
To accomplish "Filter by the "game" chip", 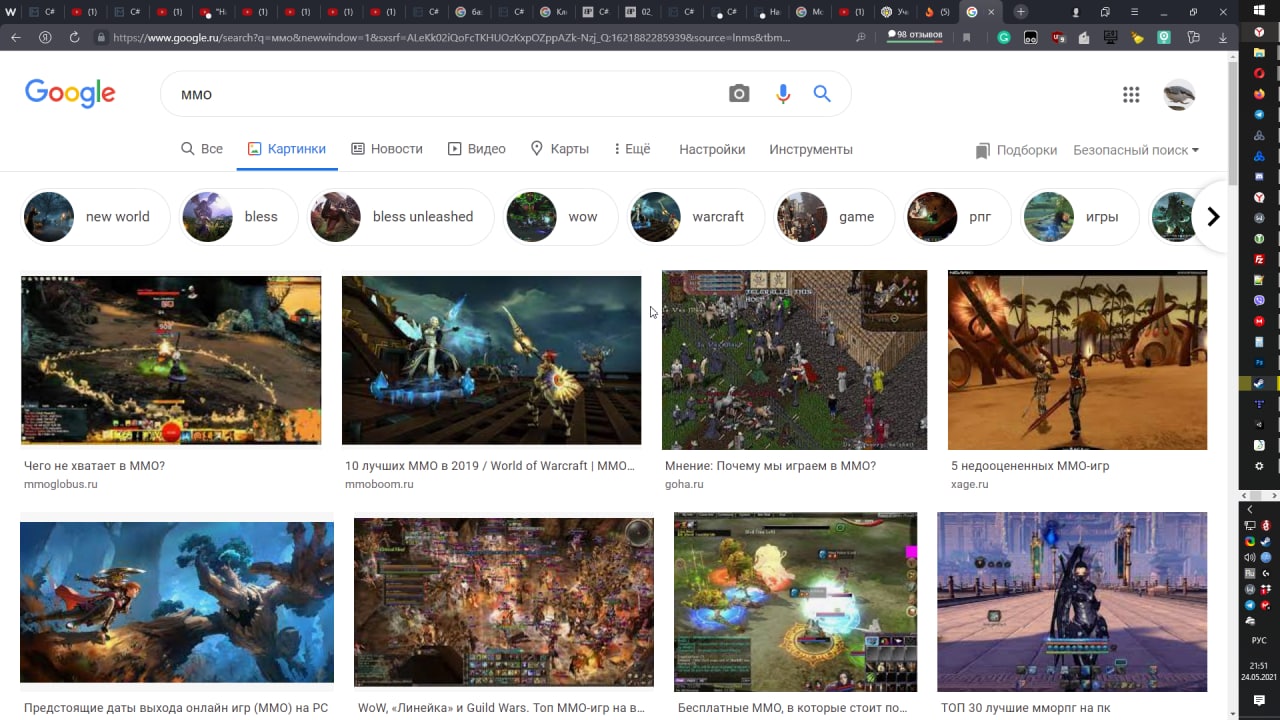I will pos(834,217).
